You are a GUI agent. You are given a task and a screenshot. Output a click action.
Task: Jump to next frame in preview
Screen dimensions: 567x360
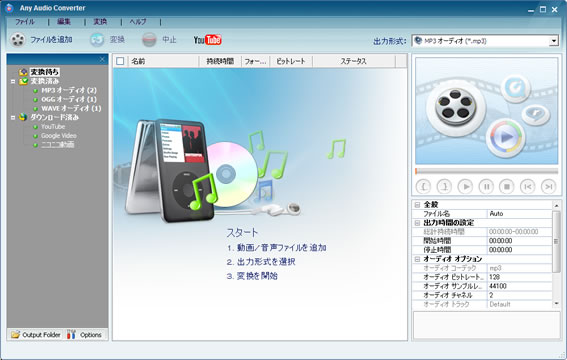point(549,187)
